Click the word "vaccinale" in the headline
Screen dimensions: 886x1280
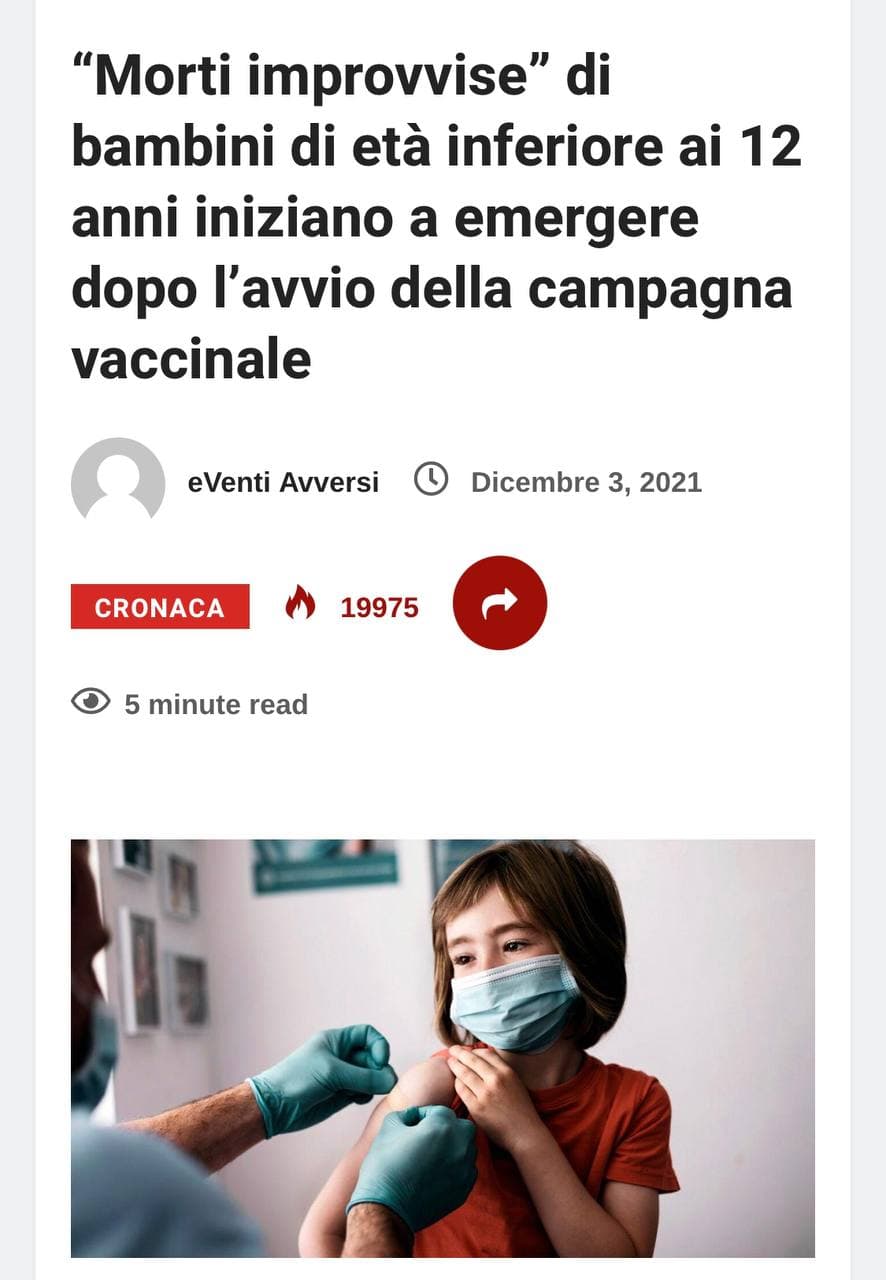tap(191, 359)
